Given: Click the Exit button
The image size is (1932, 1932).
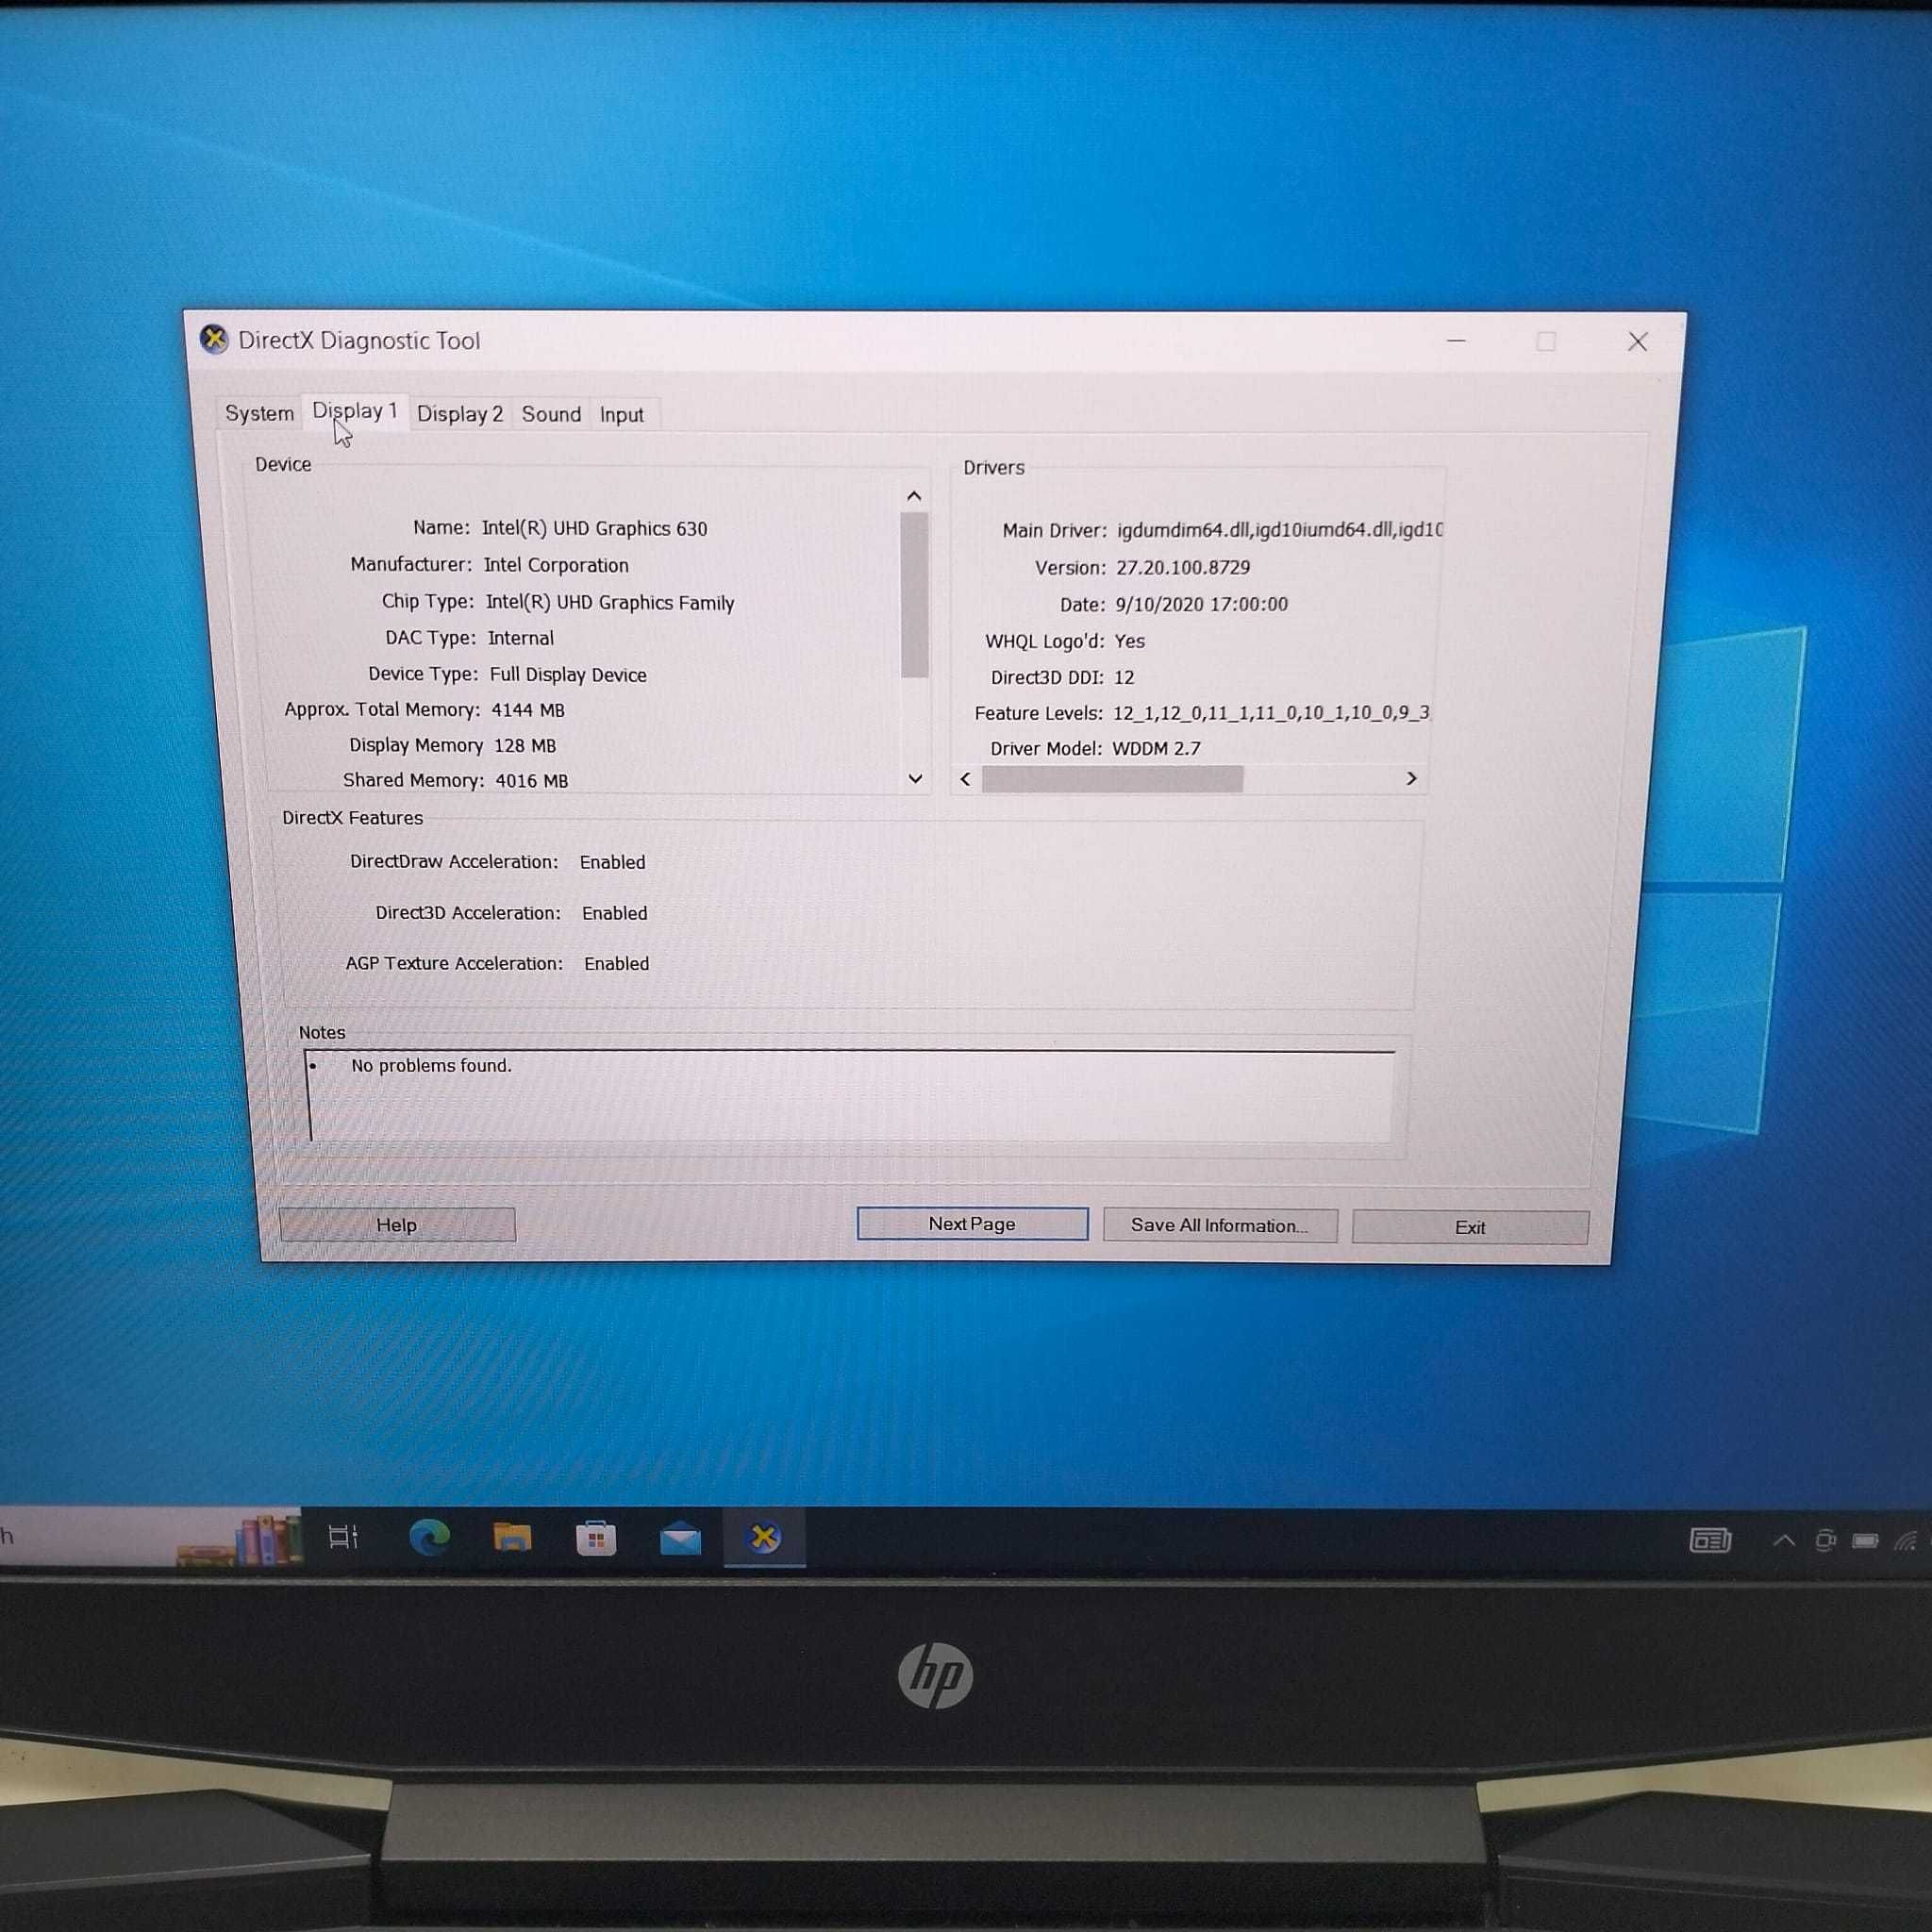Looking at the screenshot, I should coord(1470,1227).
